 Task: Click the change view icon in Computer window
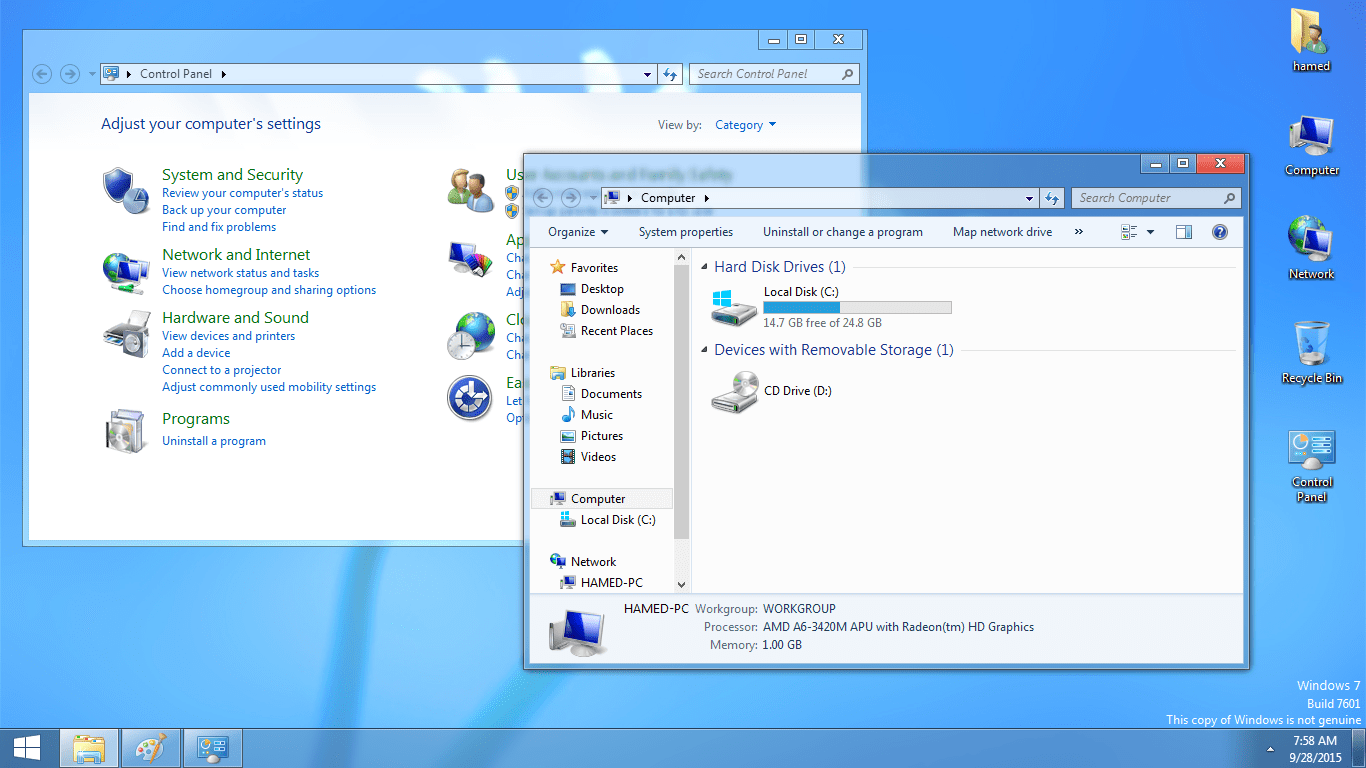tap(1130, 232)
